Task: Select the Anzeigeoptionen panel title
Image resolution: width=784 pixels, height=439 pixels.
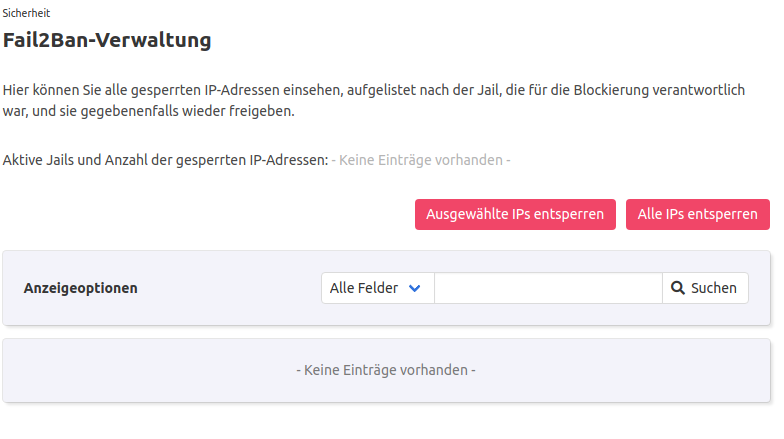Action: tap(80, 288)
